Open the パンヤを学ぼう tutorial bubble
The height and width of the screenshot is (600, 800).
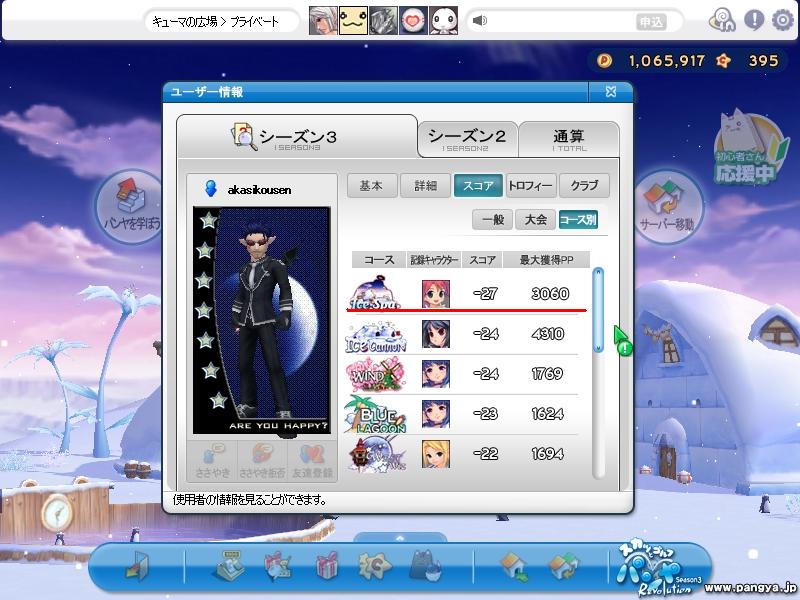click(130, 206)
